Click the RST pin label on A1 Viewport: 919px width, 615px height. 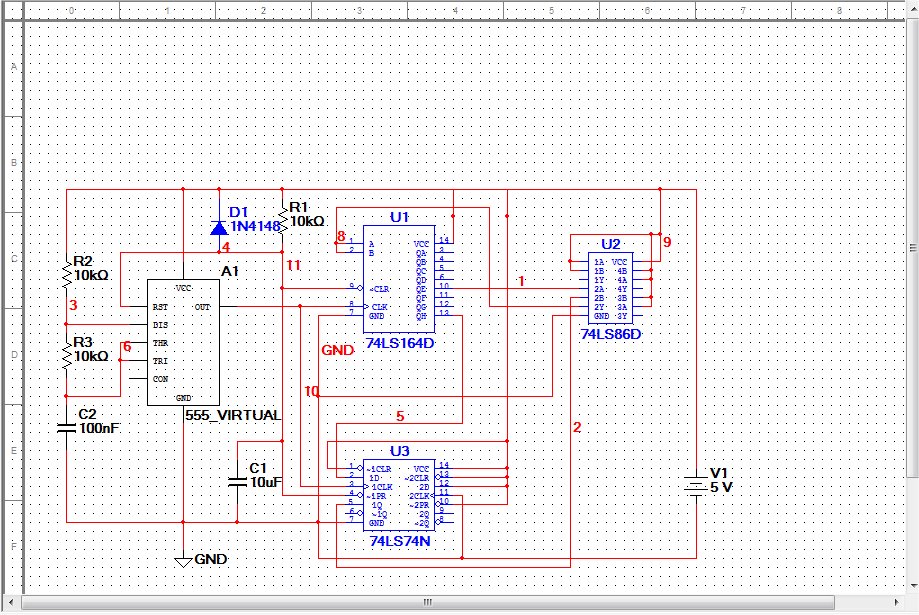tap(160, 307)
